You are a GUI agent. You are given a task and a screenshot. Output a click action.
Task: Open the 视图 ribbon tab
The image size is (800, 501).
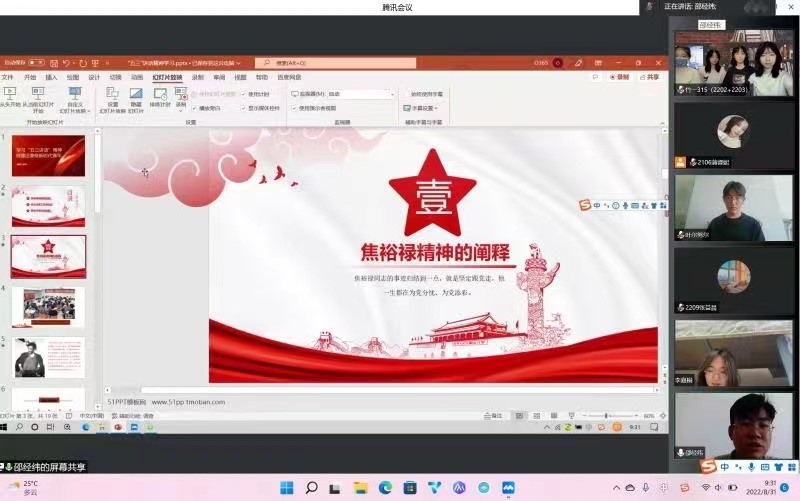tap(240, 77)
